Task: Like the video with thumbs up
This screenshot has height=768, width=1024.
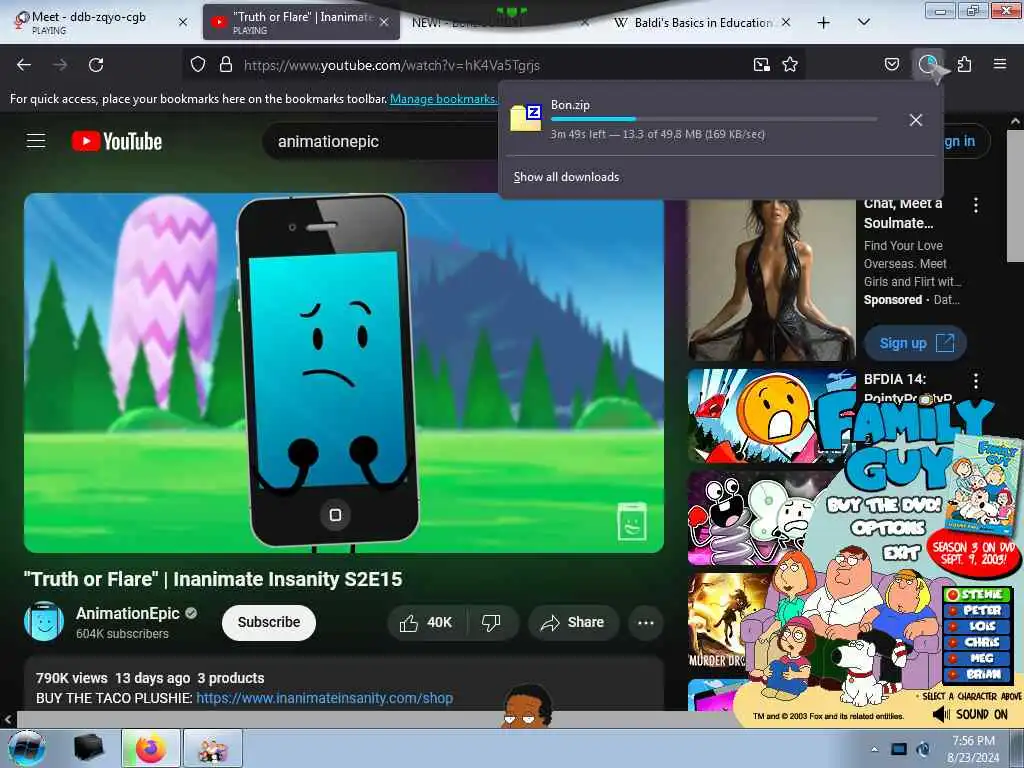Action: coord(426,622)
